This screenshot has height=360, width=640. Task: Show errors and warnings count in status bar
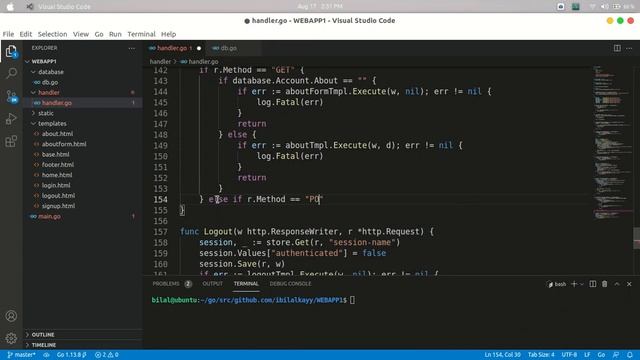point(107,355)
